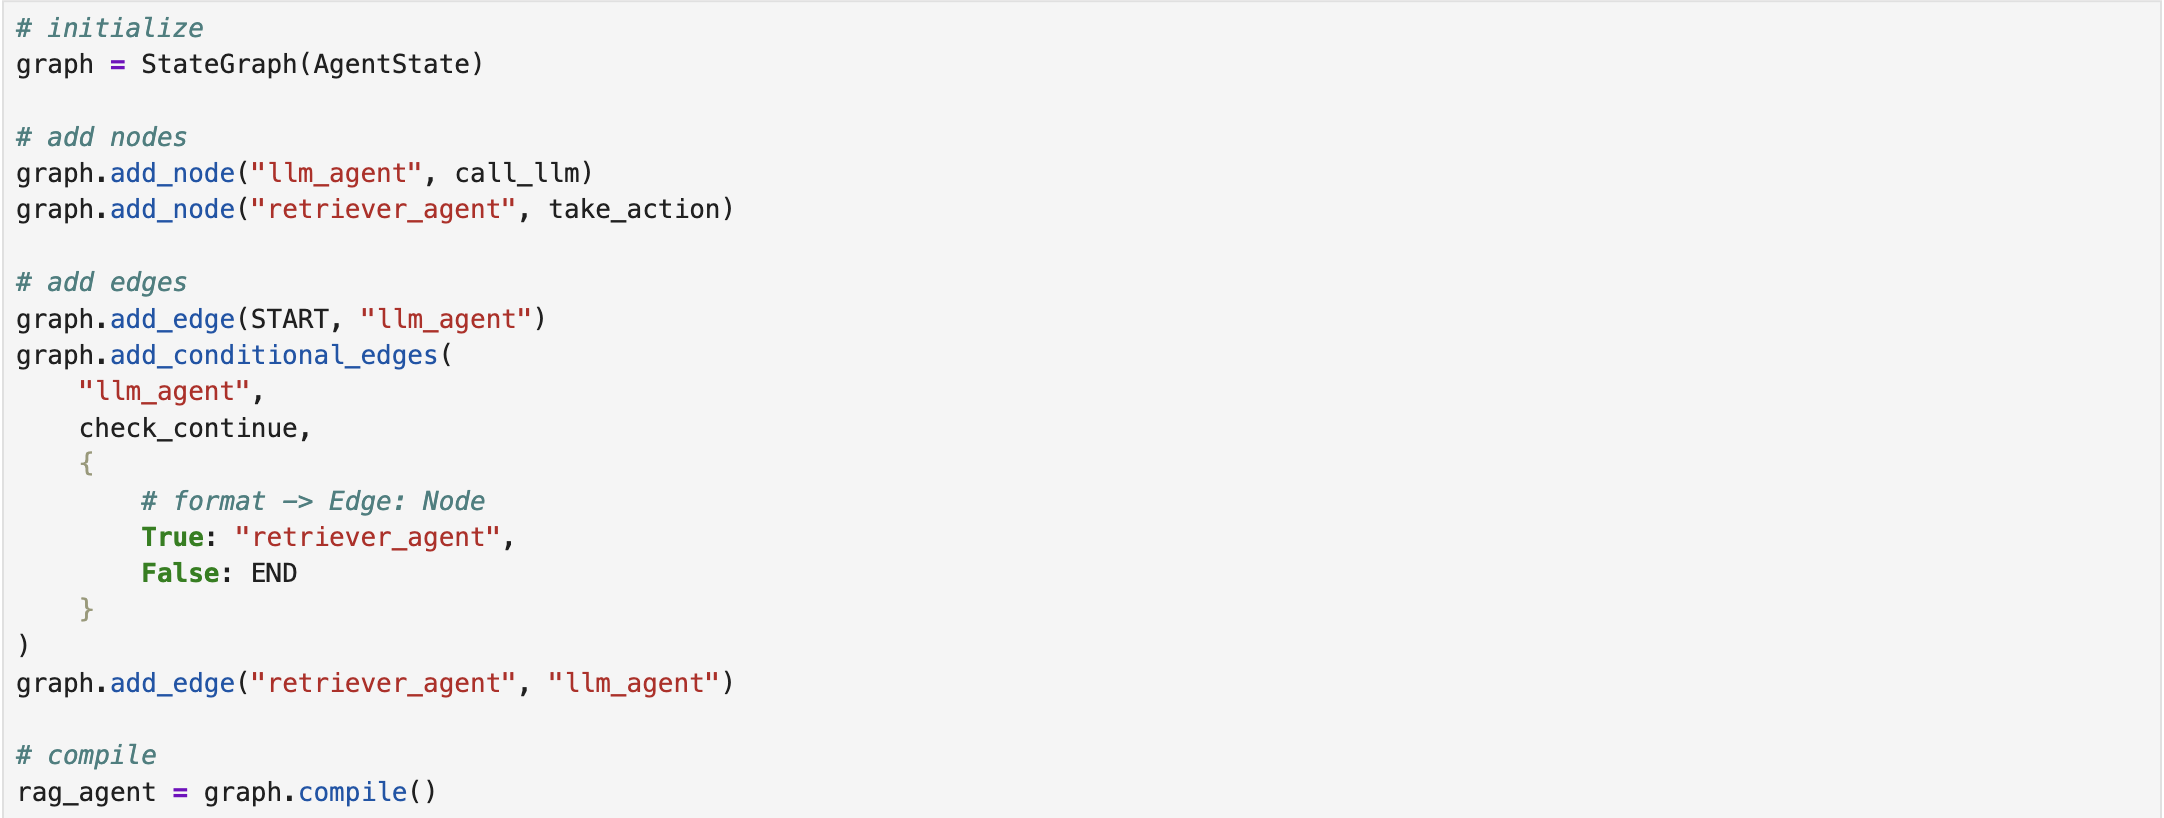This screenshot has width=2164, height=818.
Task: Click "retriever_agent" string next to True
Action: pos(367,538)
